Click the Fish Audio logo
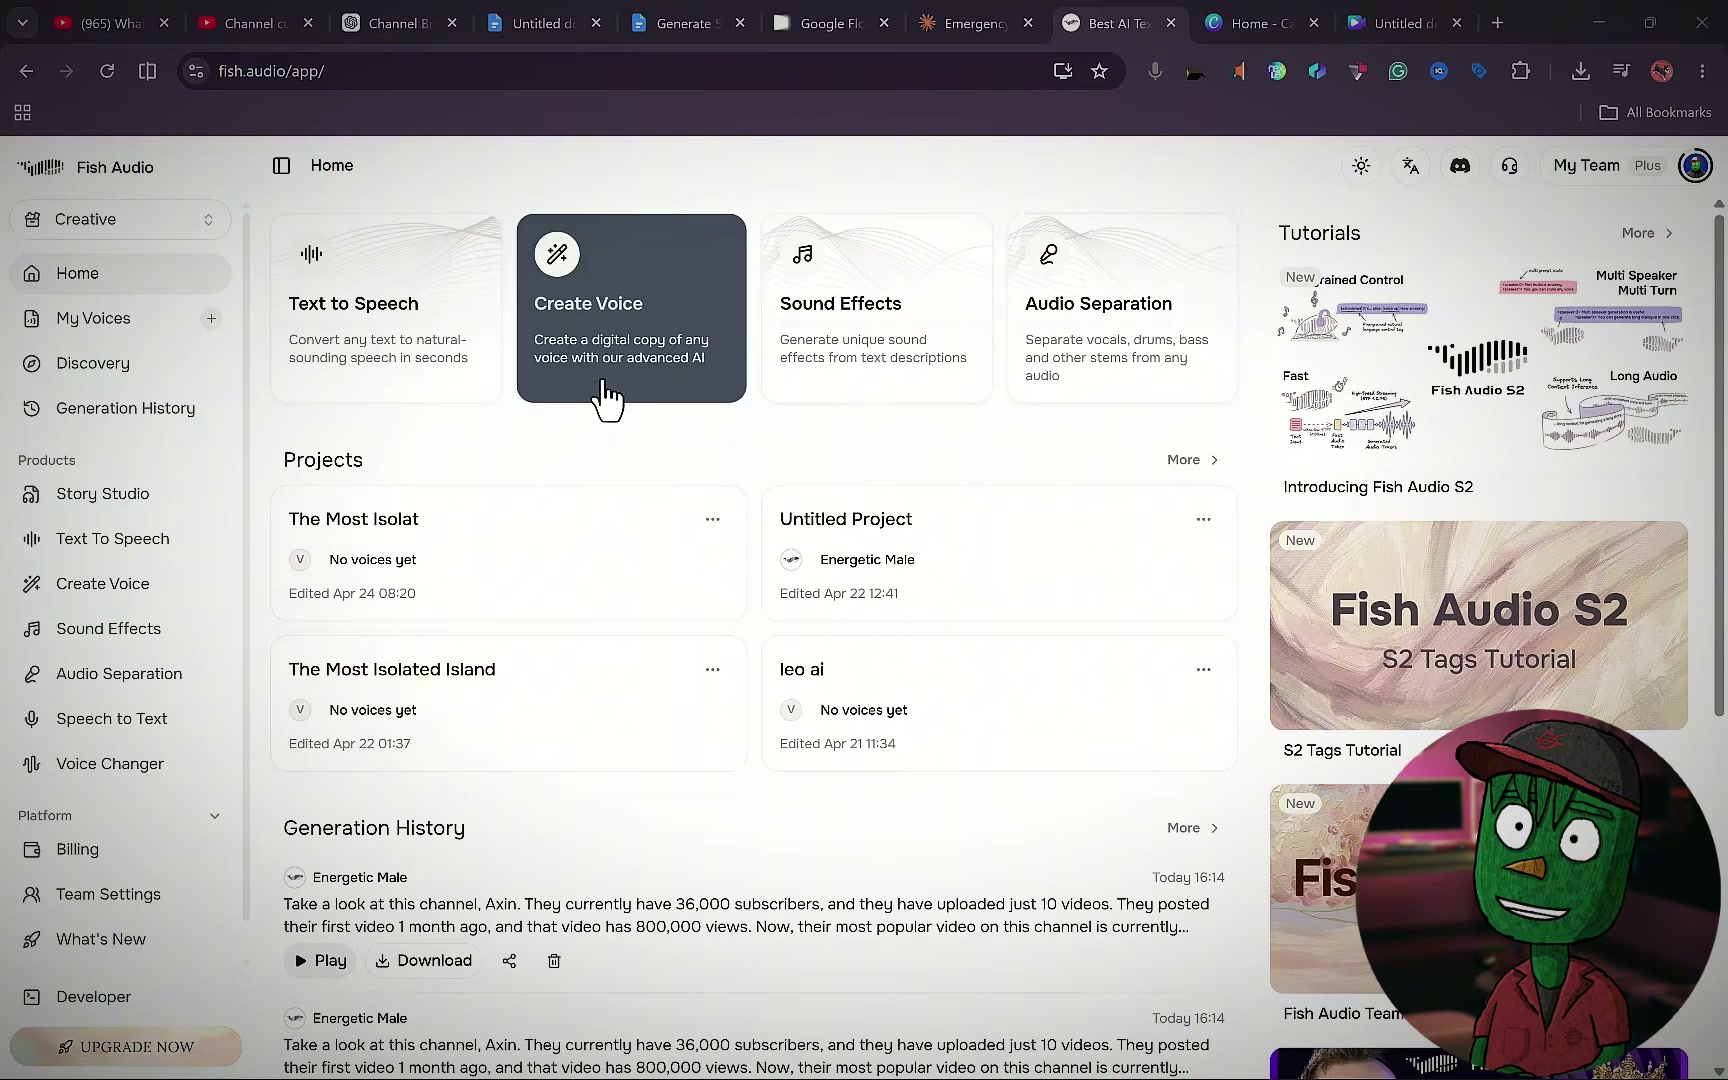 [86, 167]
